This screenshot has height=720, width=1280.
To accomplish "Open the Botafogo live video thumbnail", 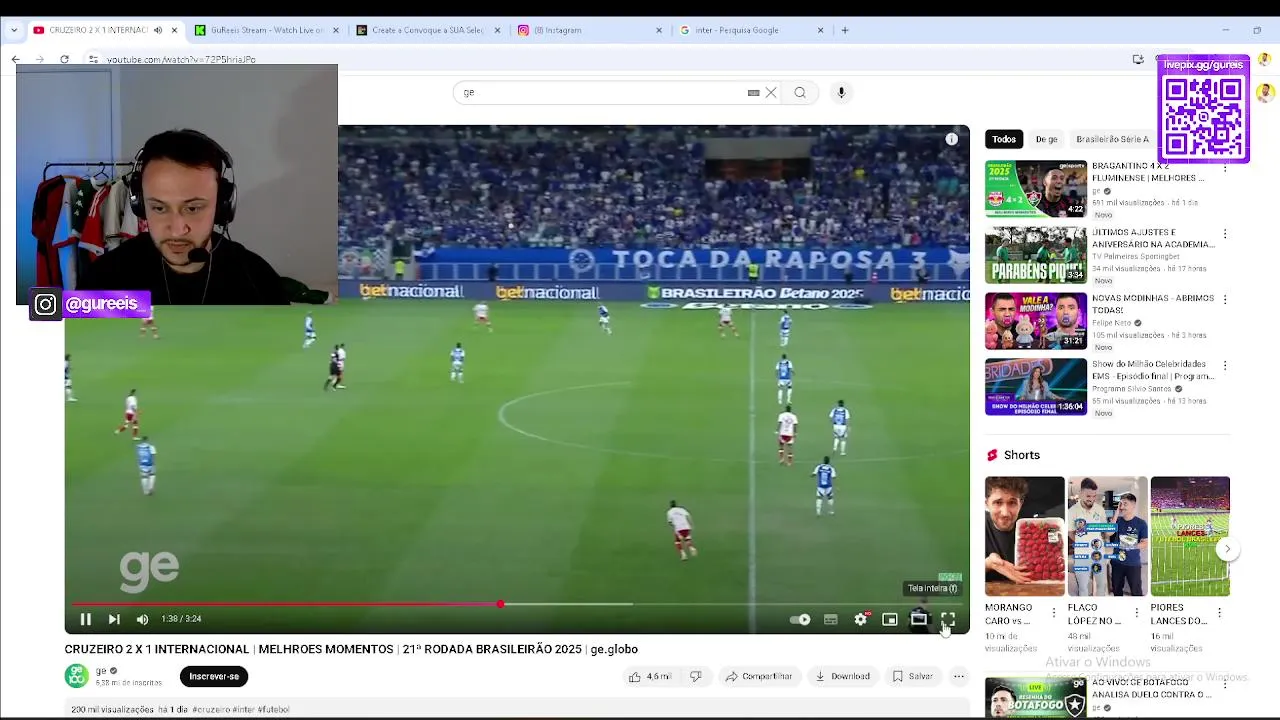I will click(x=1035, y=698).
